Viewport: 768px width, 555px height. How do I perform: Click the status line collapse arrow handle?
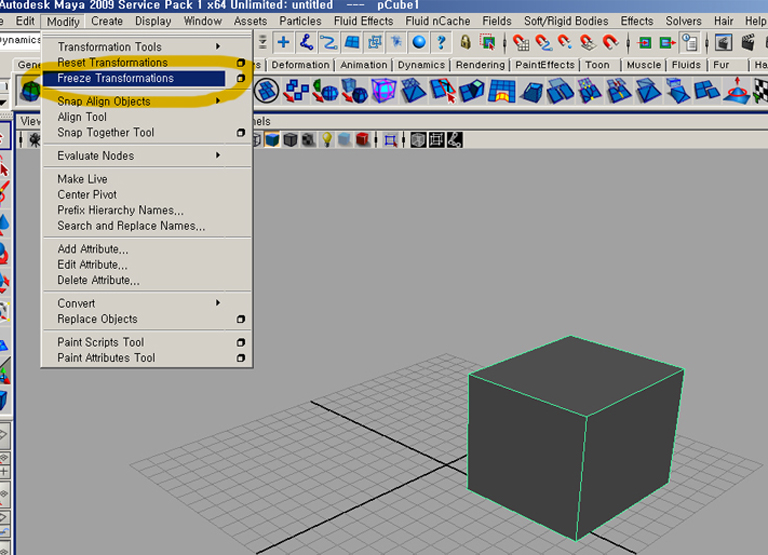click(x=263, y=43)
